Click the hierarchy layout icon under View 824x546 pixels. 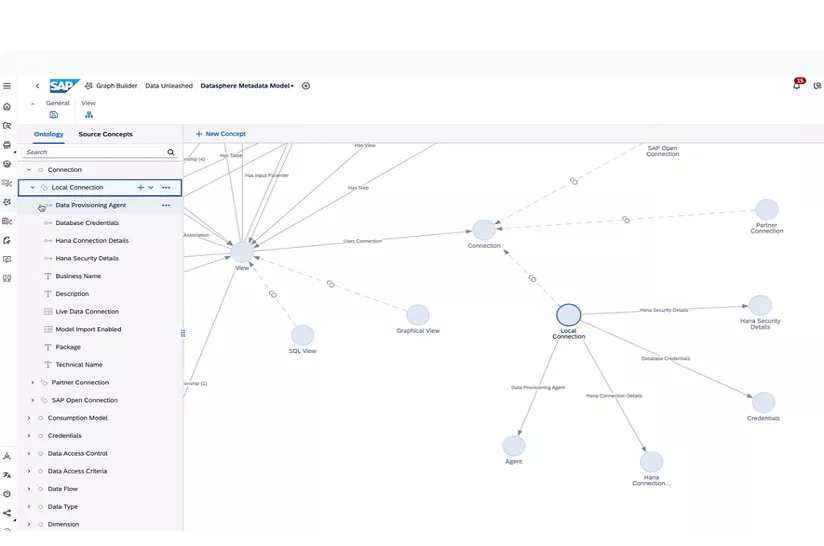tap(89, 115)
